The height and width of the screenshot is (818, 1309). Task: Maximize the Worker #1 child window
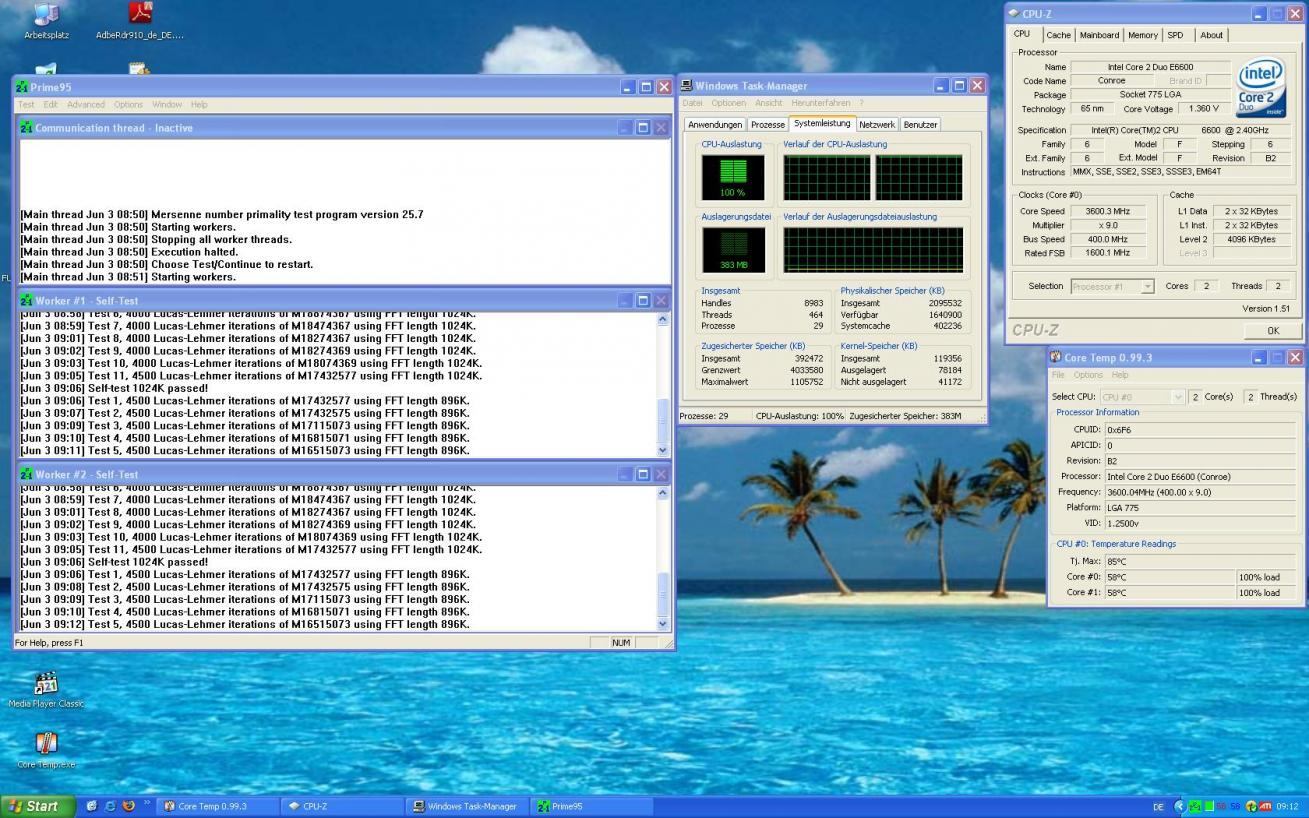tap(643, 300)
